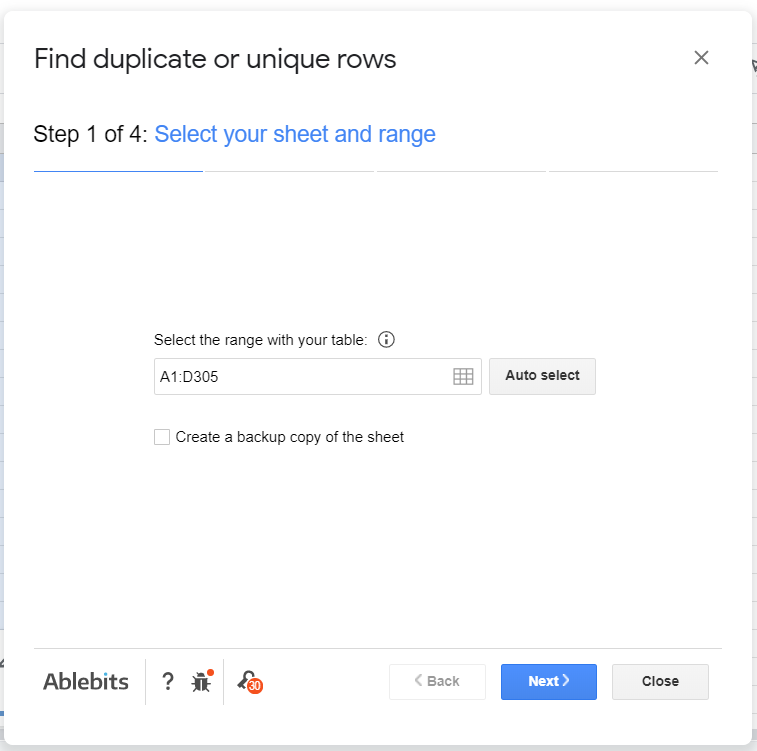Click the greyed-out Back button
The height and width of the screenshot is (751, 757).
[x=437, y=681]
